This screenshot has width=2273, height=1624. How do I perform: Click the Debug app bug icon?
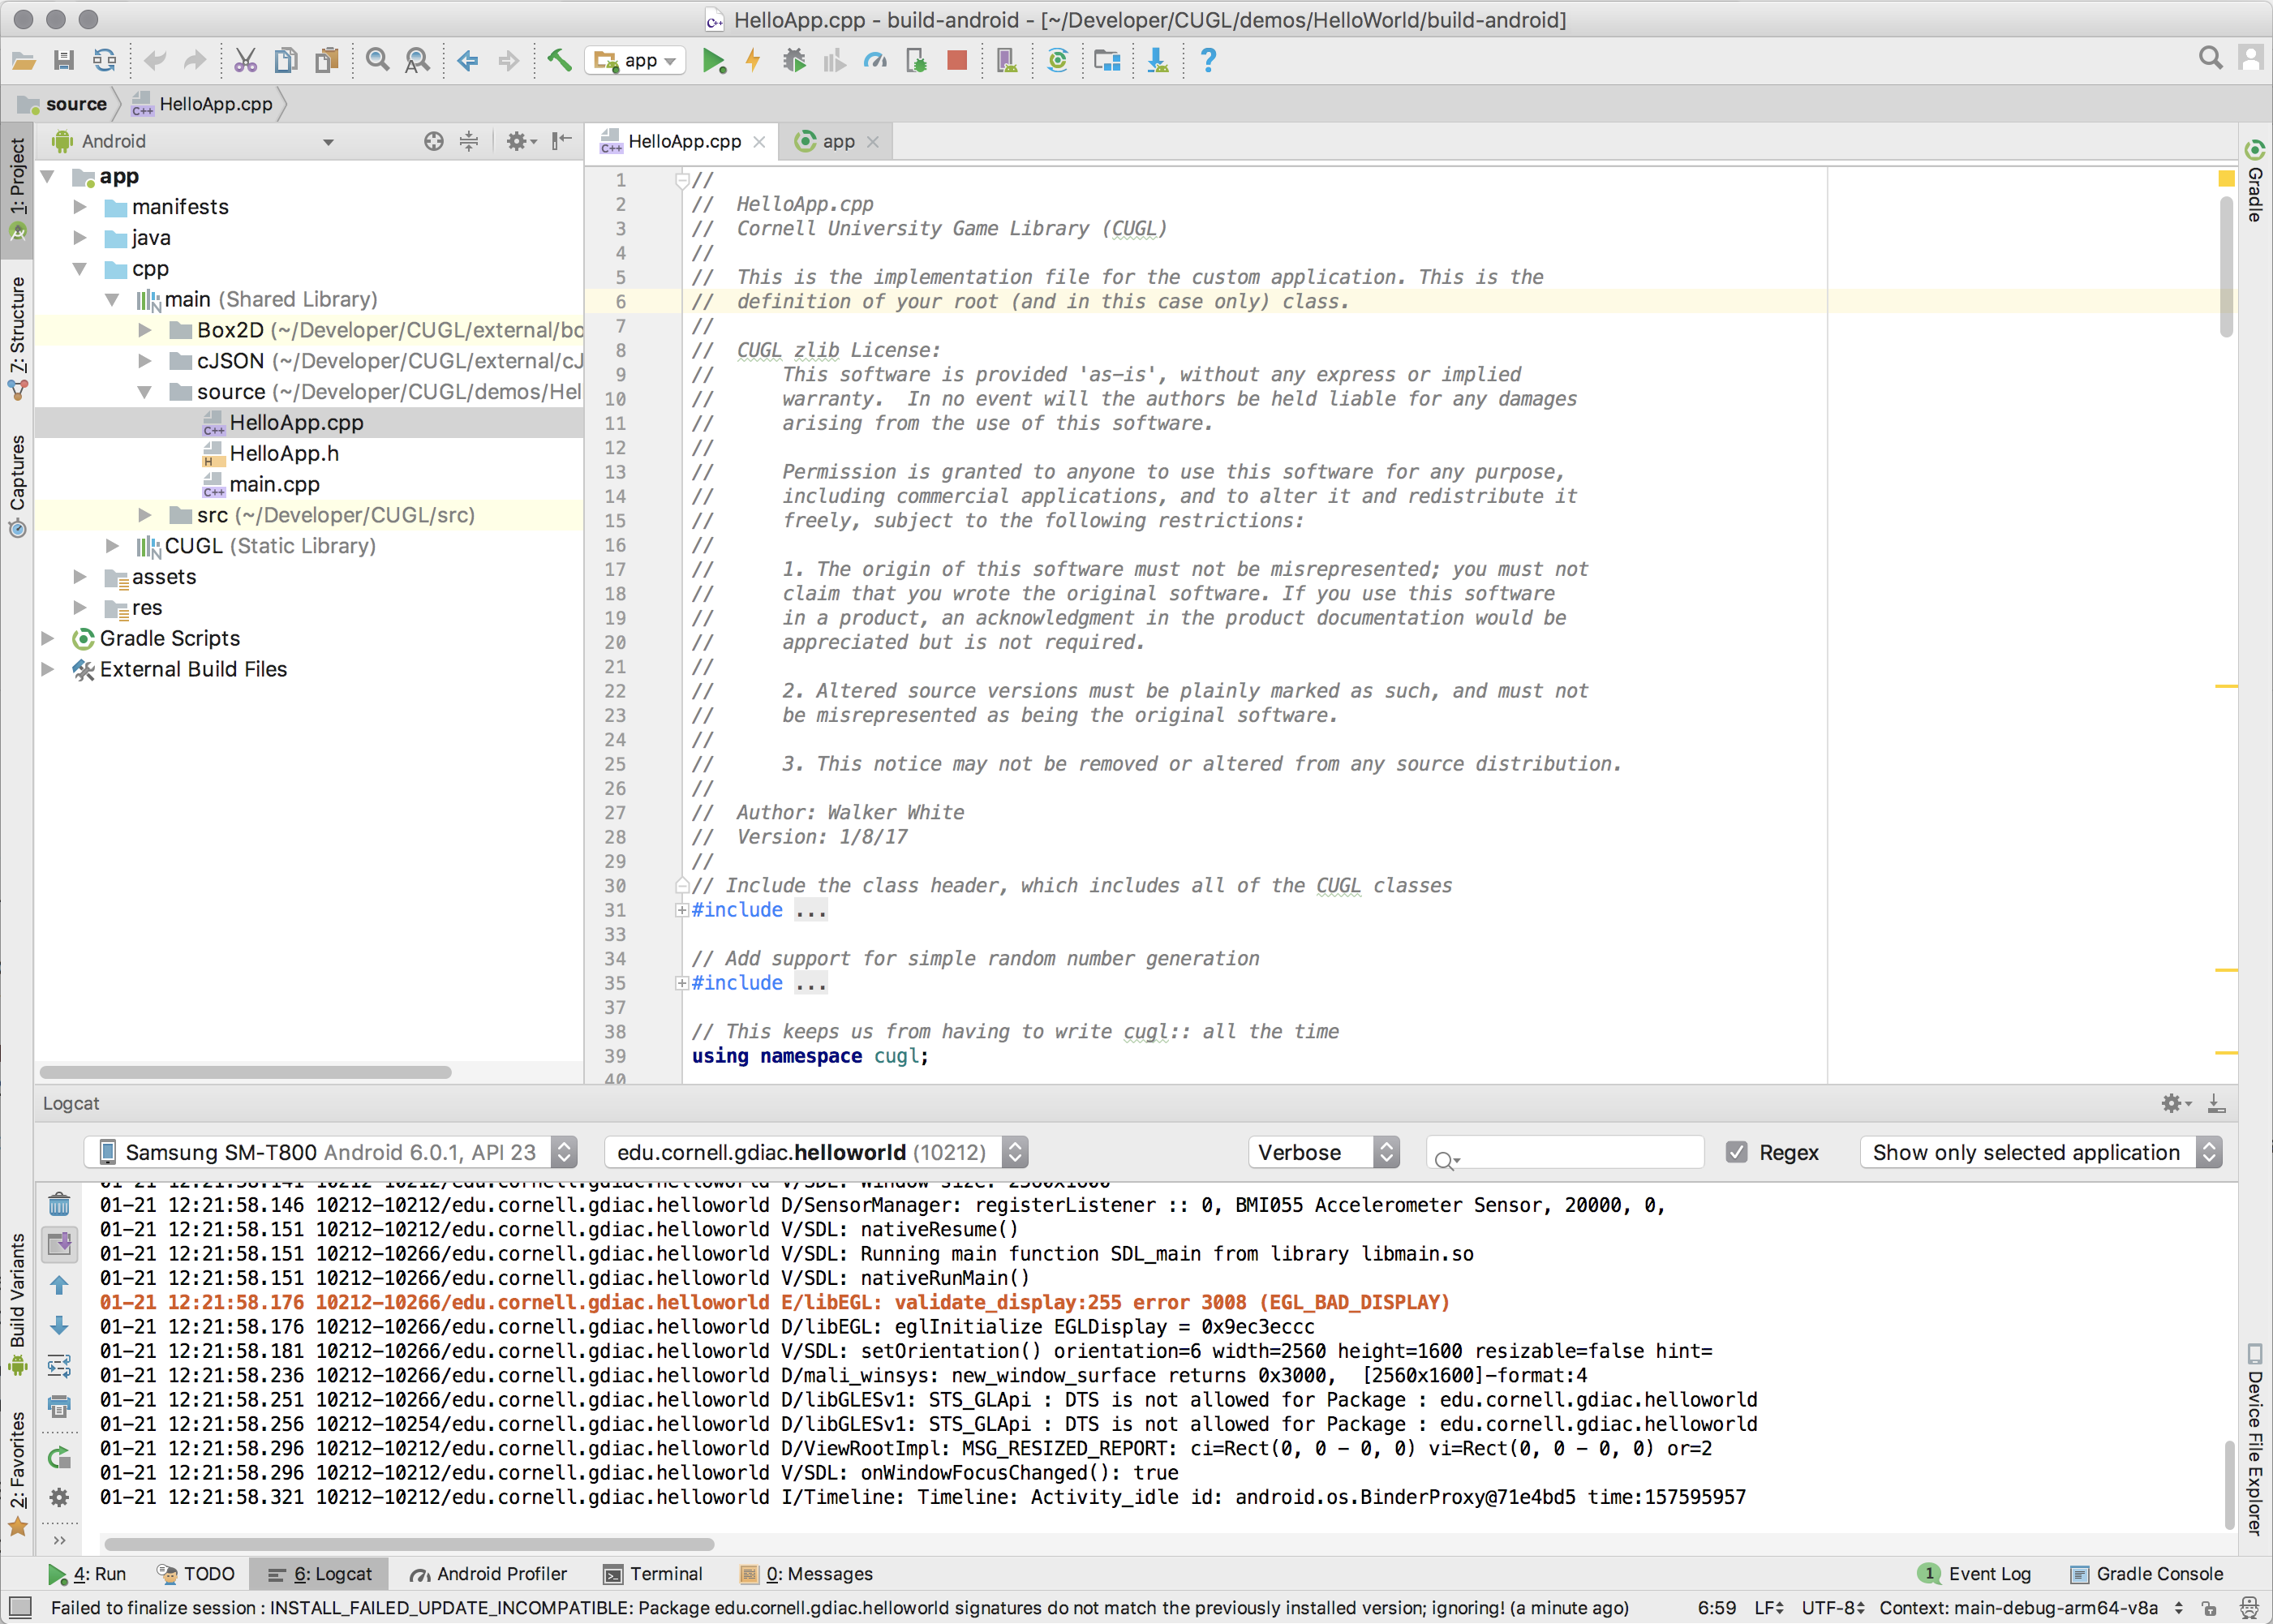coord(794,61)
